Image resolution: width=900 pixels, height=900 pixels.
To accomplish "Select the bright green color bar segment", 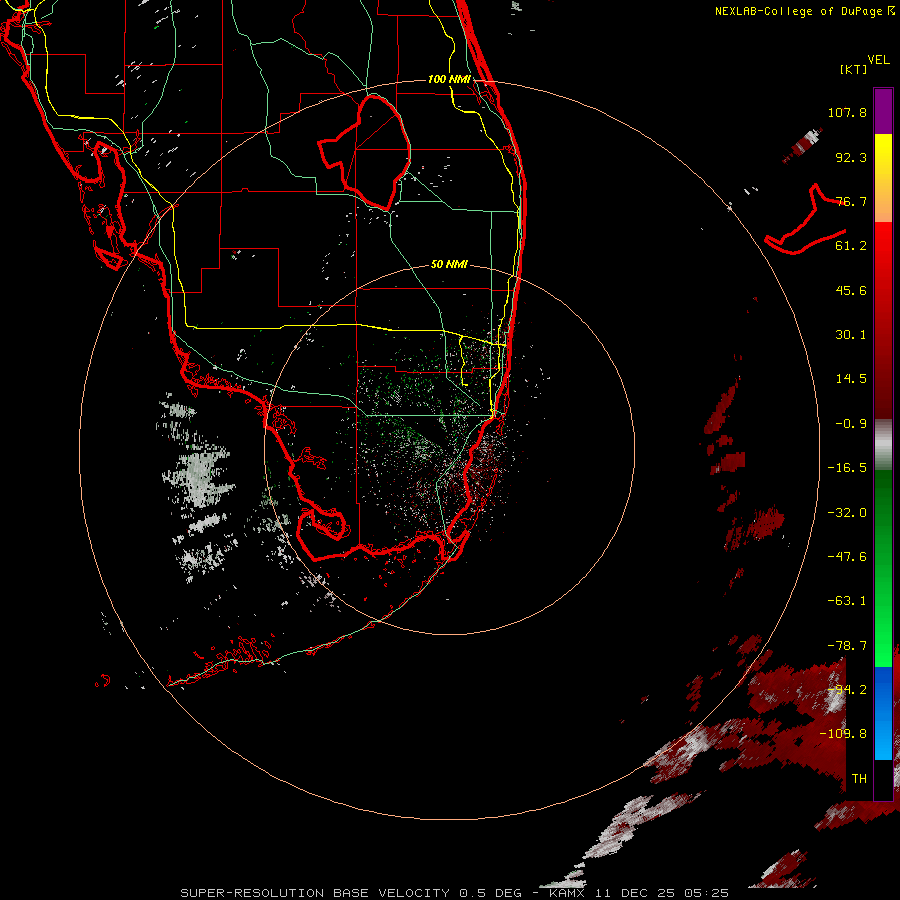I will click(x=883, y=568).
